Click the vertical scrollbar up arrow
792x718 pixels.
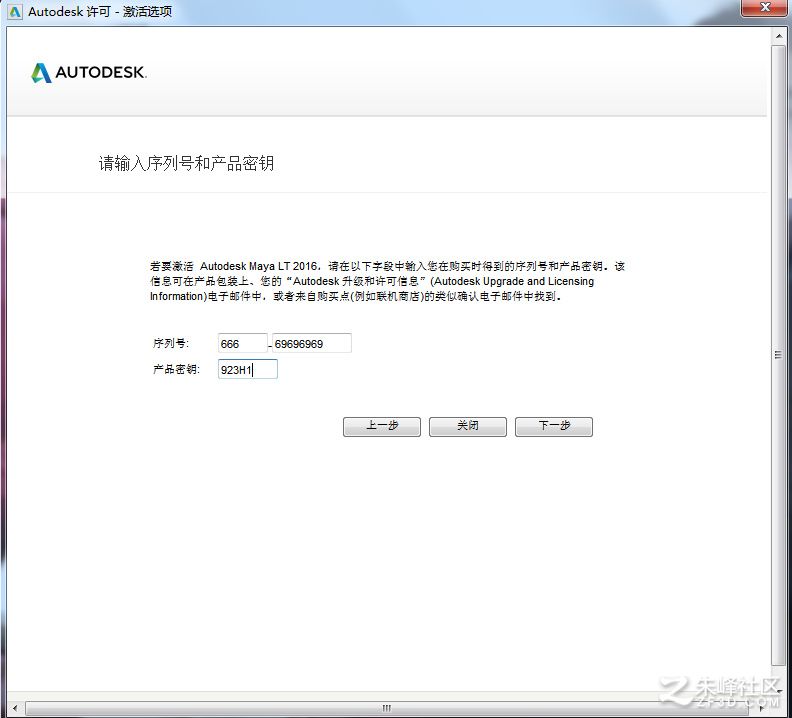point(778,36)
